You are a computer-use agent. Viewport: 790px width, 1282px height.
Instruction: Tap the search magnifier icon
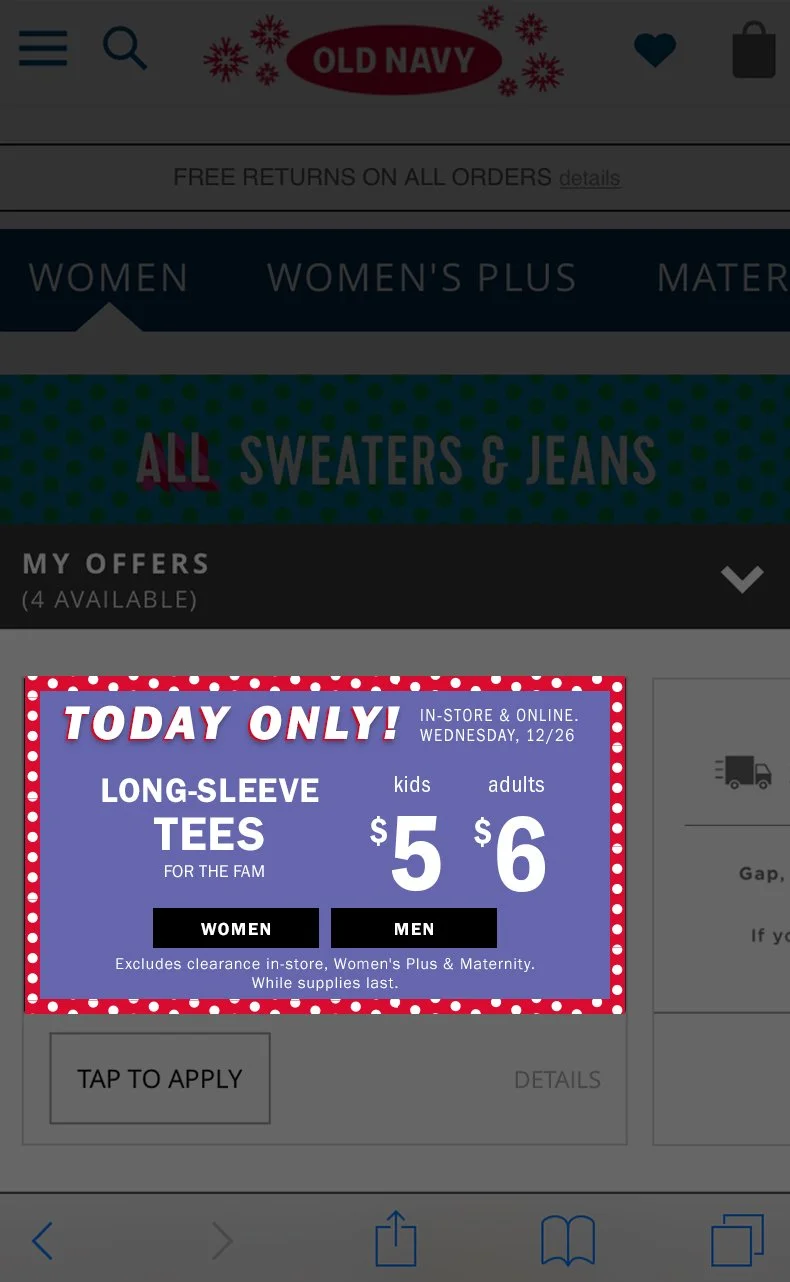(125, 48)
